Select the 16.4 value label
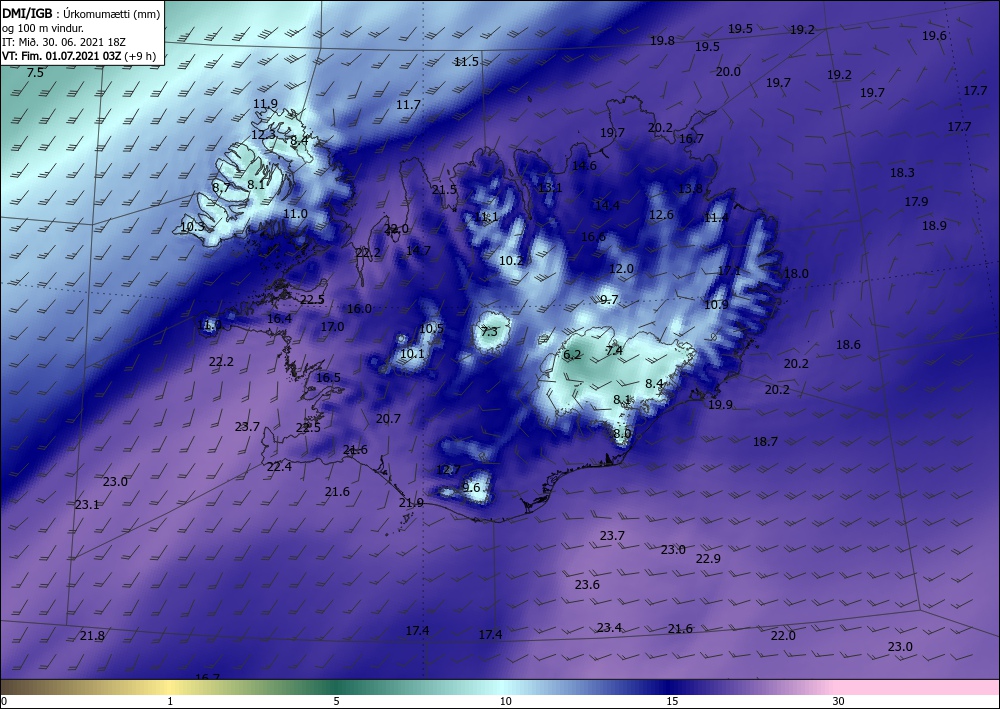Screen dimensions: 1000x709 [x=279, y=318]
